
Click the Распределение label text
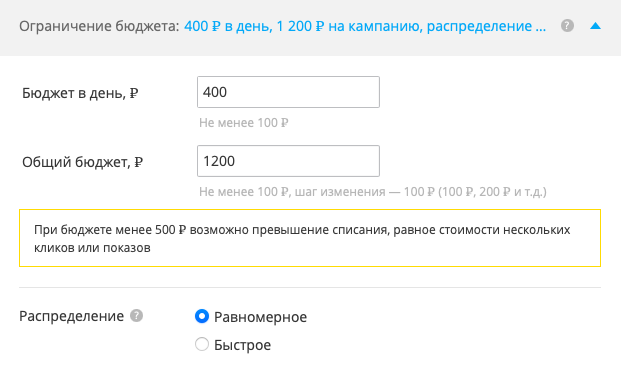pyautogui.click(x=71, y=316)
